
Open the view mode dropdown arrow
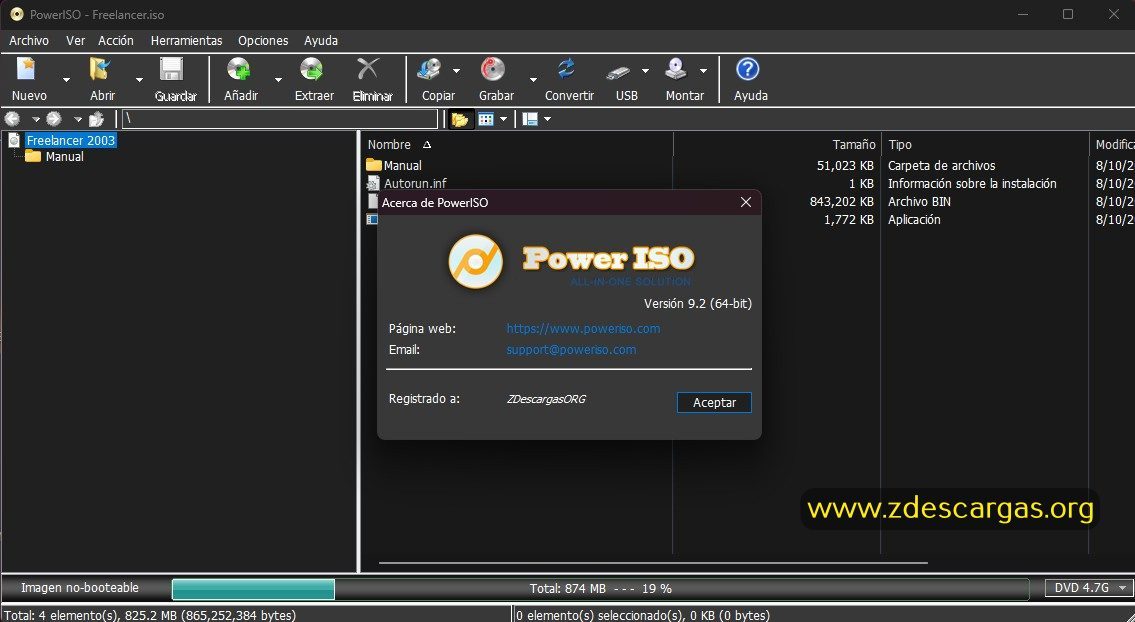(504, 119)
